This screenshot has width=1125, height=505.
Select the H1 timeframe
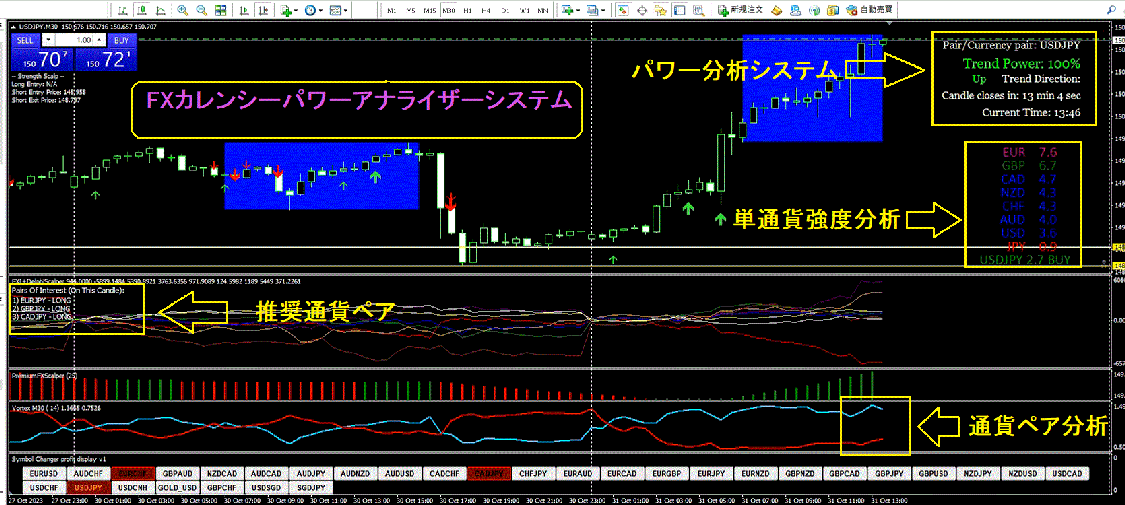coord(468,11)
